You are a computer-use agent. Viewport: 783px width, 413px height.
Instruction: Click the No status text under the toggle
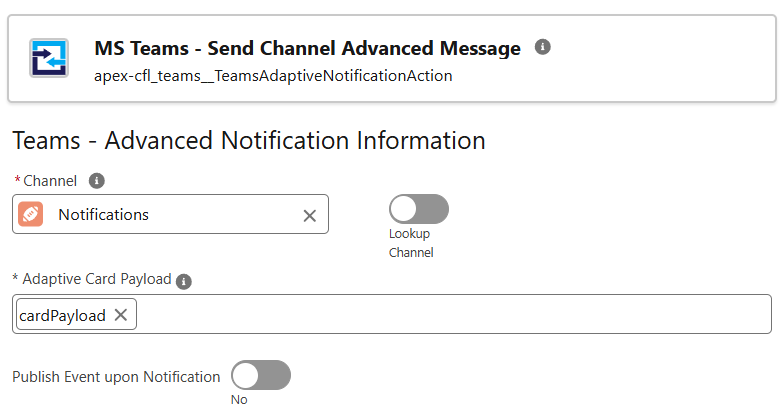[x=239, y=400]
